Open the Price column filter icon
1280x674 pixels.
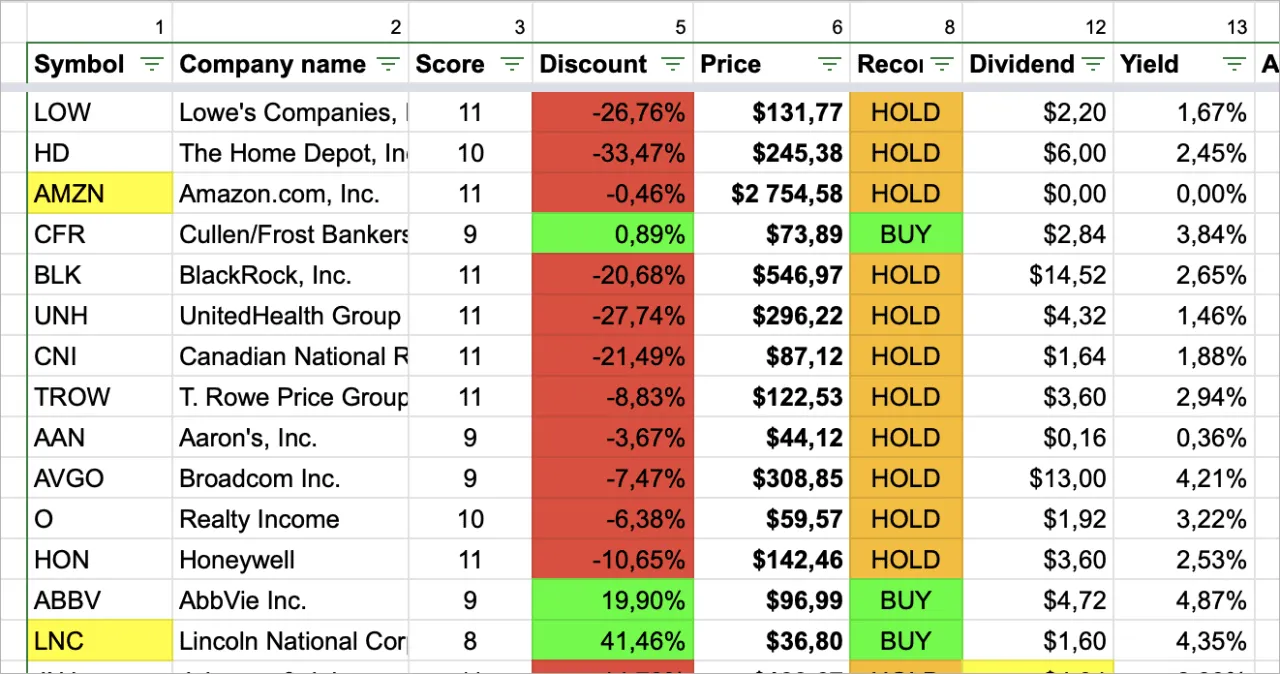click(x=829, y=65)
